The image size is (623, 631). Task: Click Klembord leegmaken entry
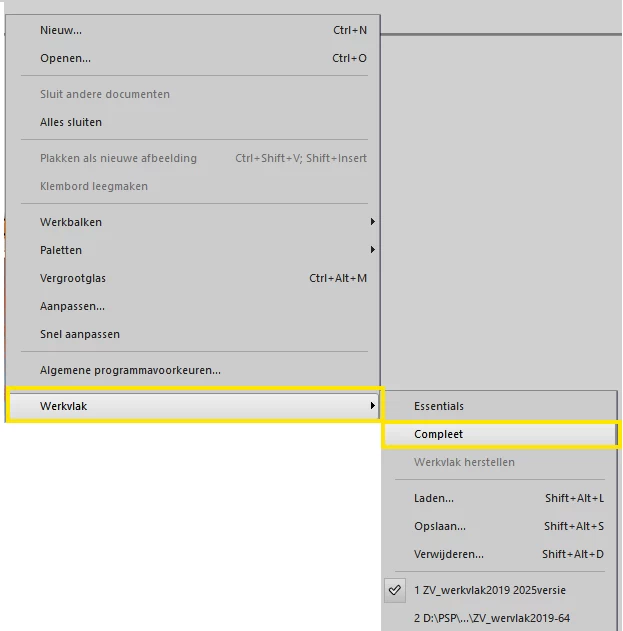pos(193,186)
